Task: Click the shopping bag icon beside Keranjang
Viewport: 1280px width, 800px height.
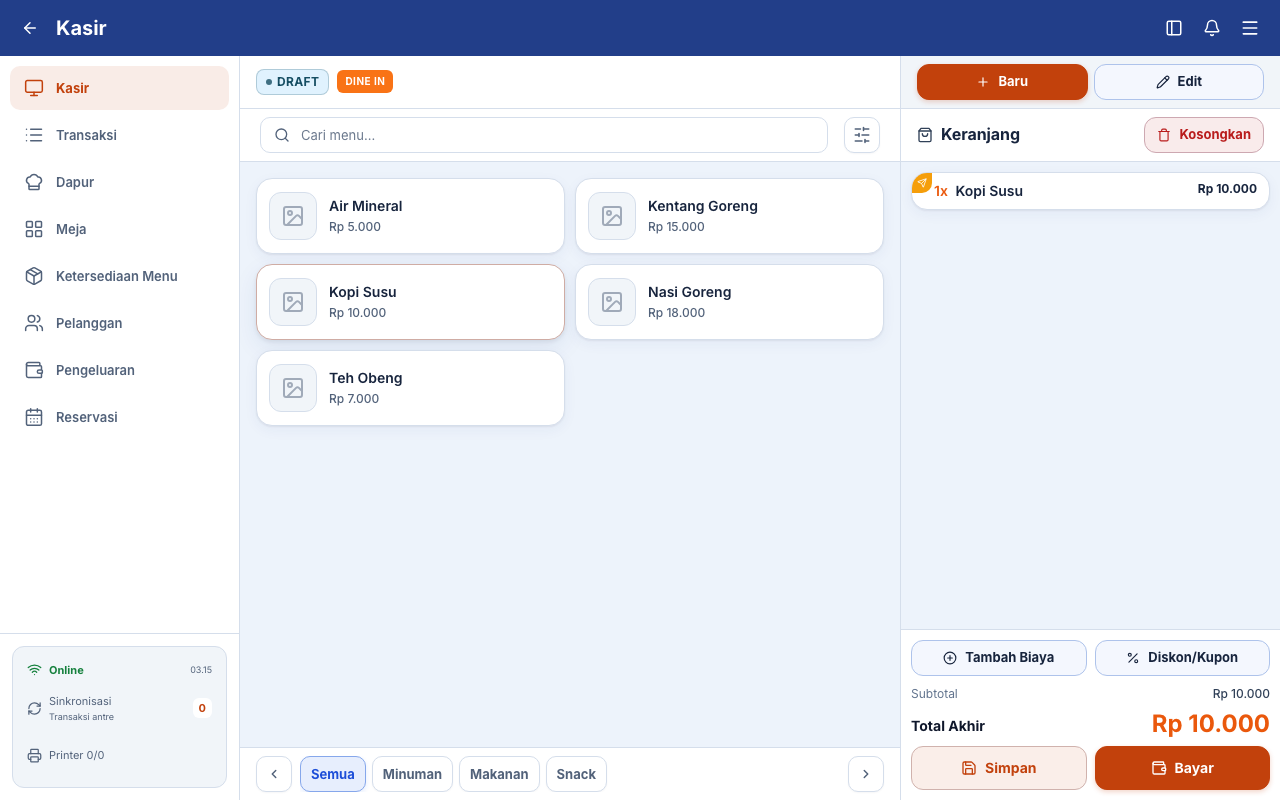Action: point(925,135)
